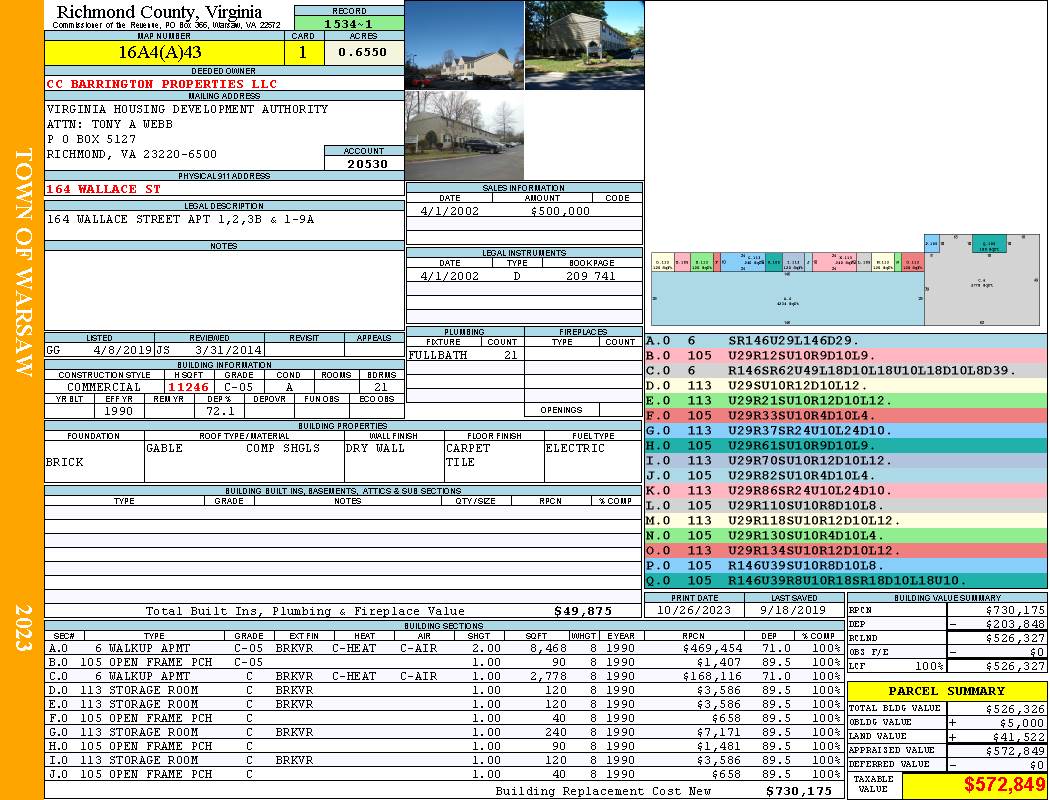Select DEP summary value $203,848
Viewport: 1050px width, 800px height.
tap(1015, 624)
